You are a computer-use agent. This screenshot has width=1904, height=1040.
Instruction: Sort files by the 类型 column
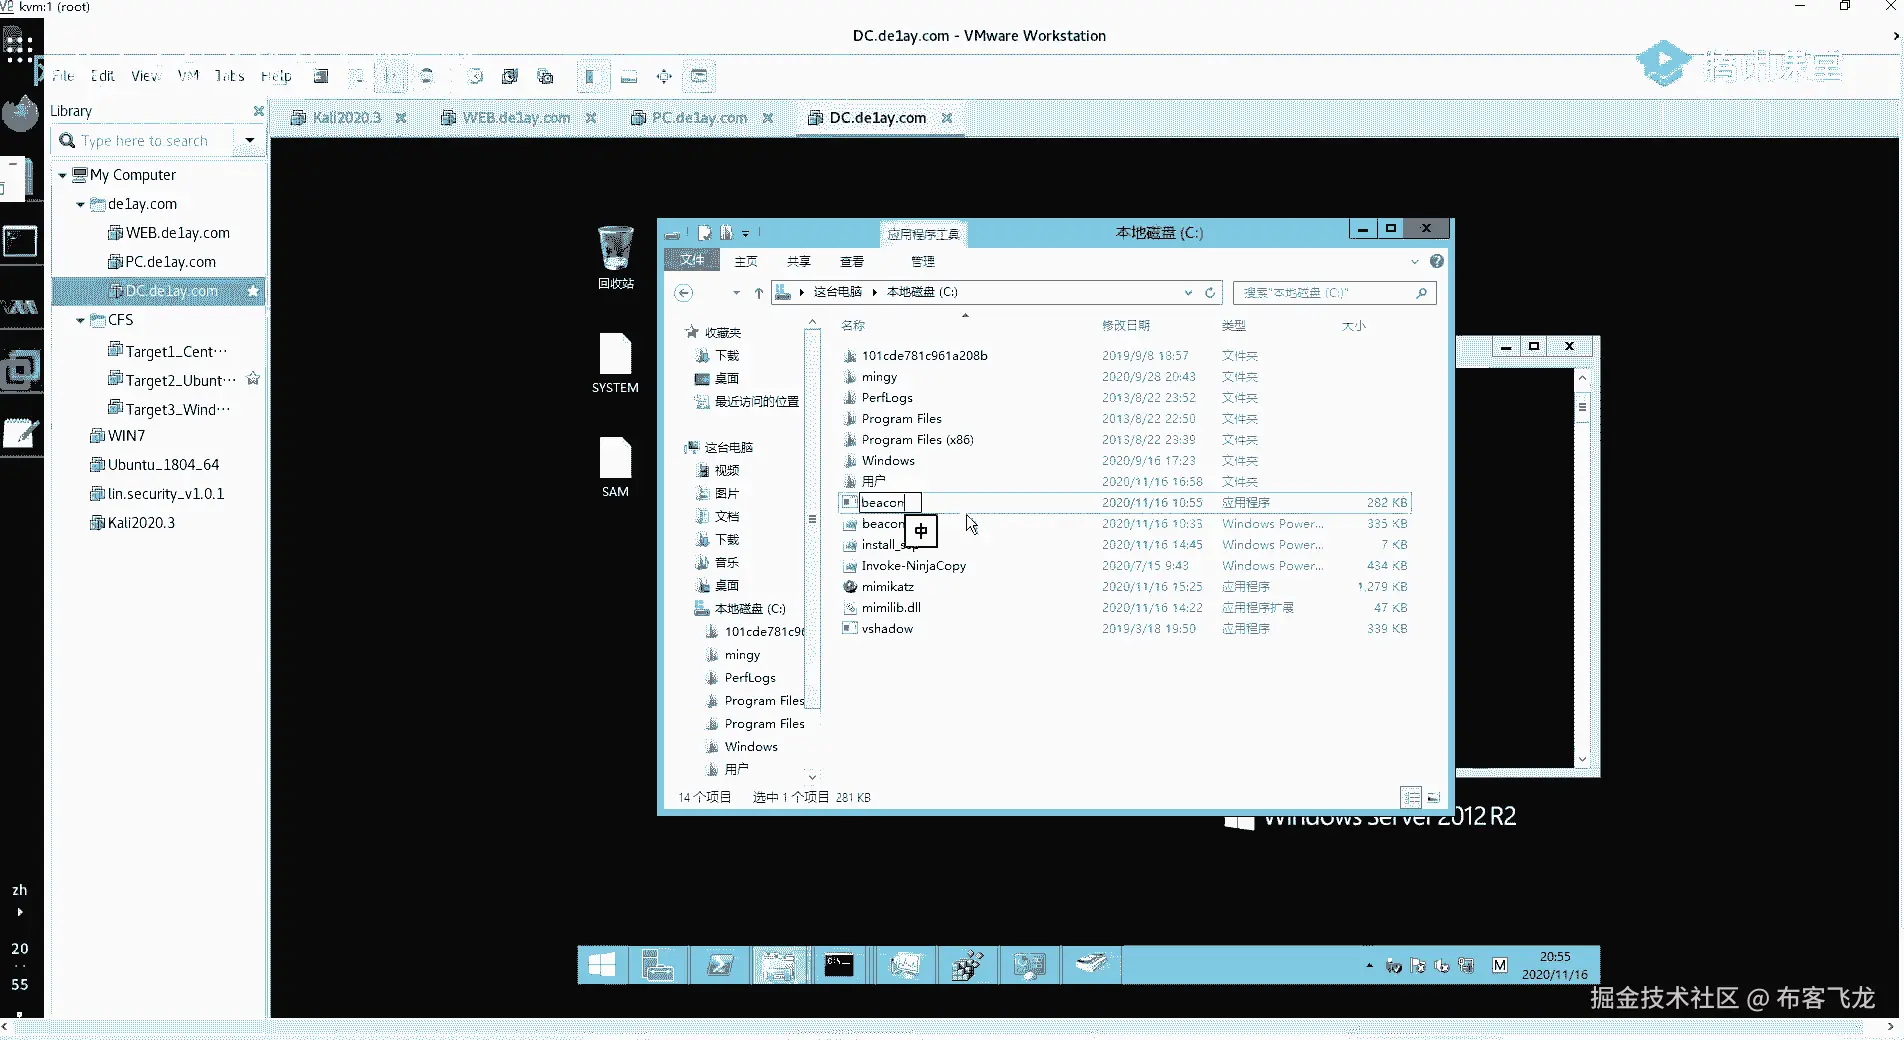pos(1234,326)
